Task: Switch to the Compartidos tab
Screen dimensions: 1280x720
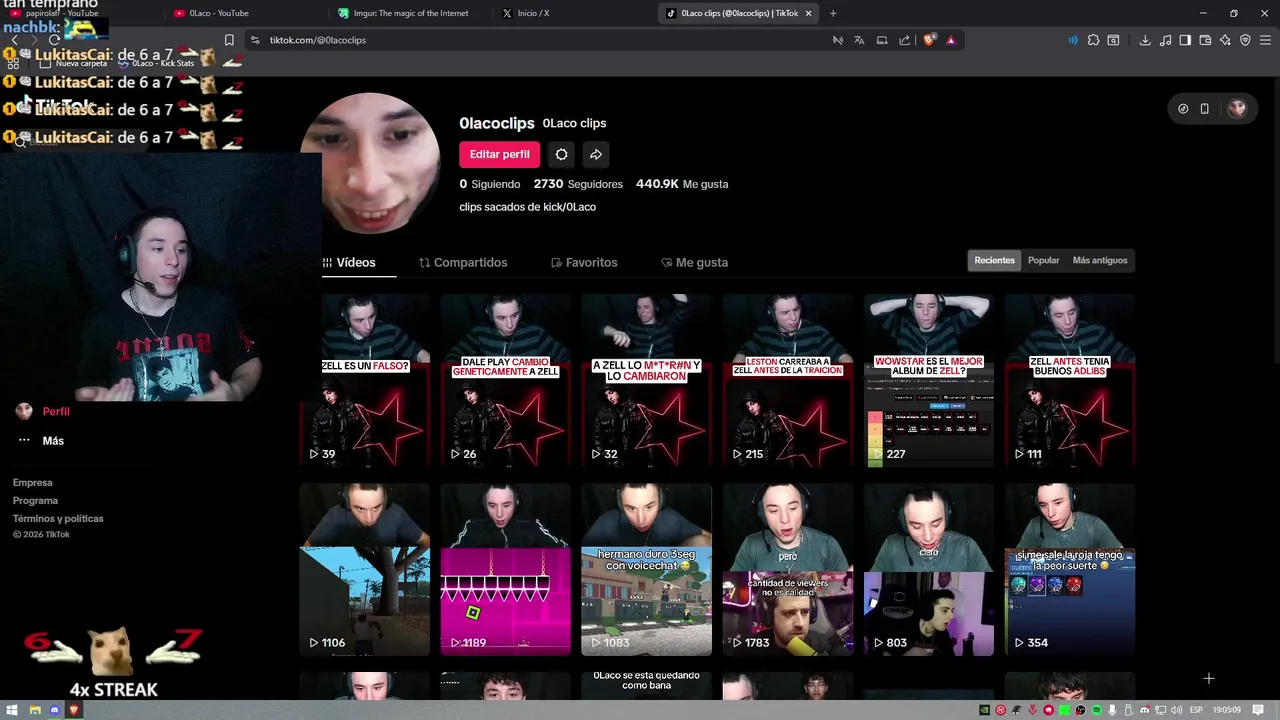Action: (x=463, y=262)
